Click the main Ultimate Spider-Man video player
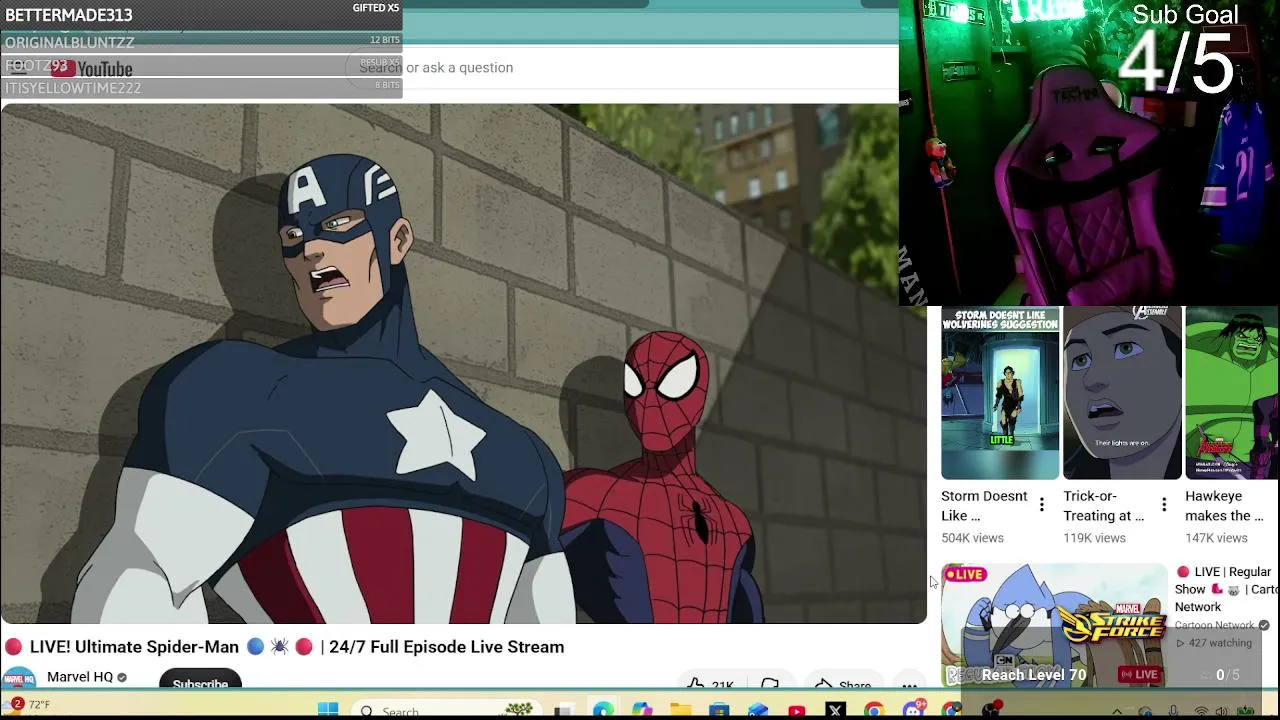This screenshot has height=720, width=1280. tap(463, 363)
